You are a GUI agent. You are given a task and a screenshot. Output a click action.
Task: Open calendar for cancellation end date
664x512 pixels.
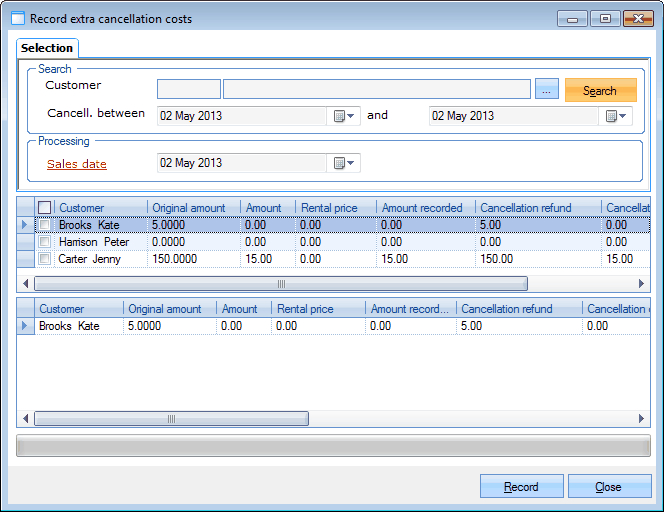tap(615, 116)
